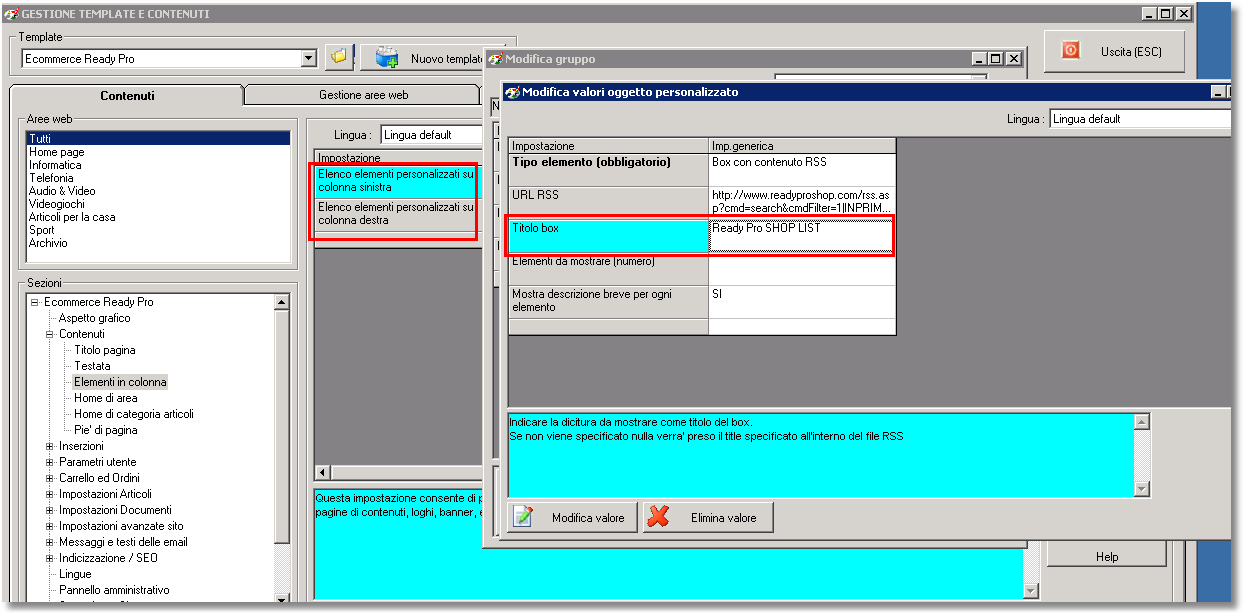Select the URL RSS row label

[608, 202]
